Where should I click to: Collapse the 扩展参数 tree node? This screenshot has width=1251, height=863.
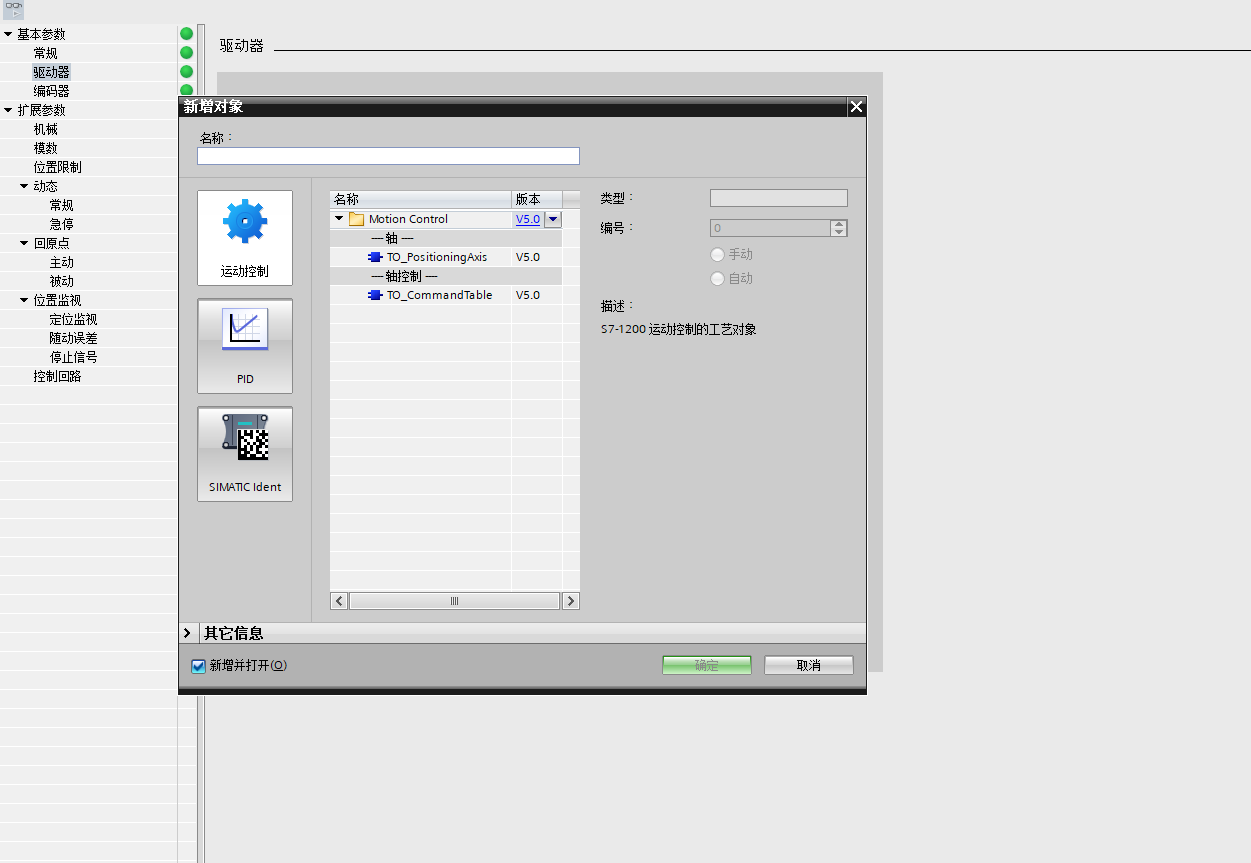click(8, 110)
